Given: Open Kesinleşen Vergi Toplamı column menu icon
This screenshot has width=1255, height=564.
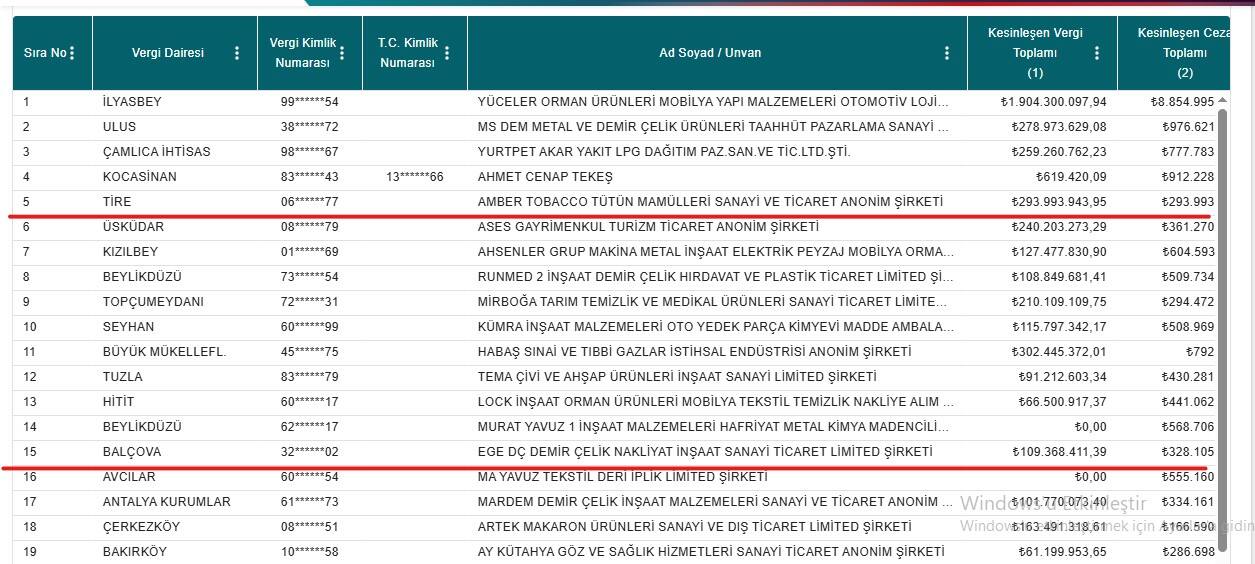Looking at the screenshot, I should [1097, 53].
